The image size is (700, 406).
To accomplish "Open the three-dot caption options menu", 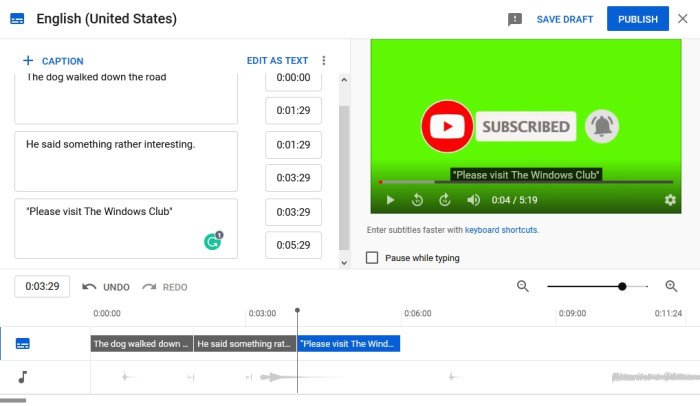I will pyautogui.click(x=324, y=60).
